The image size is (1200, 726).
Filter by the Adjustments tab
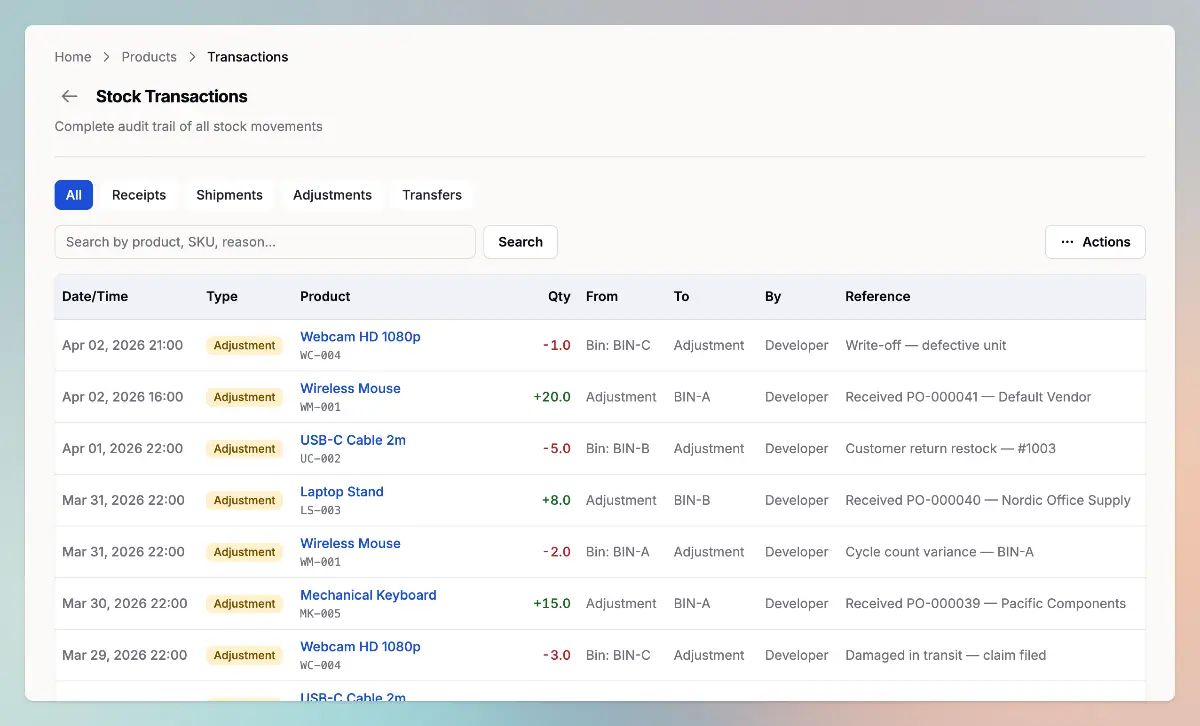(332, 195)
